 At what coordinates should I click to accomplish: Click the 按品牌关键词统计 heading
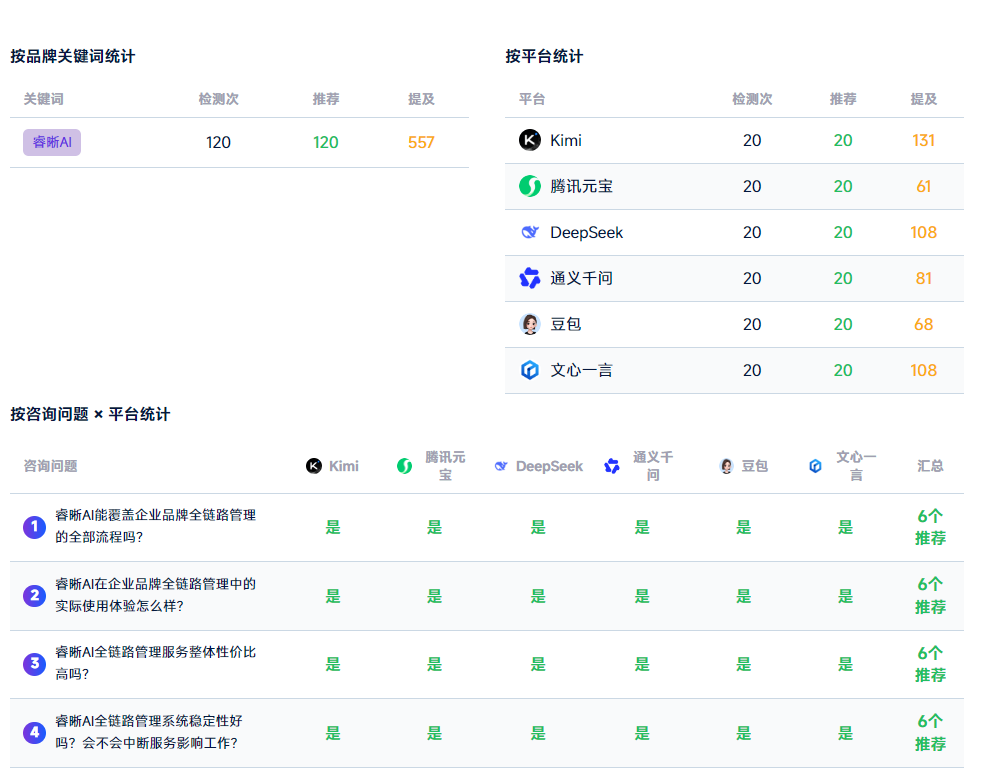(x=73, y=56)
